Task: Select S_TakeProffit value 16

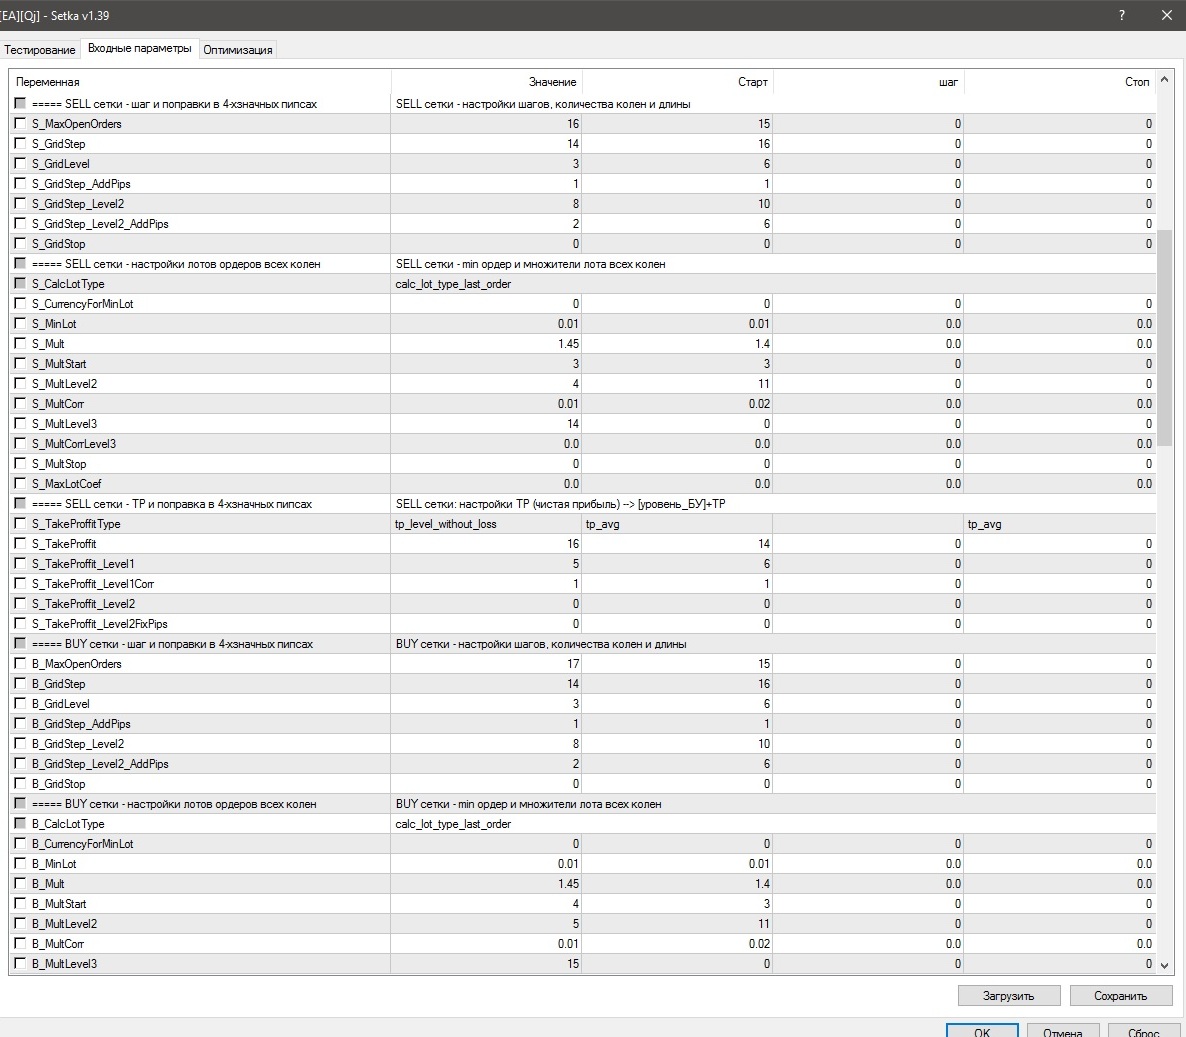Action: coord(486,543)
